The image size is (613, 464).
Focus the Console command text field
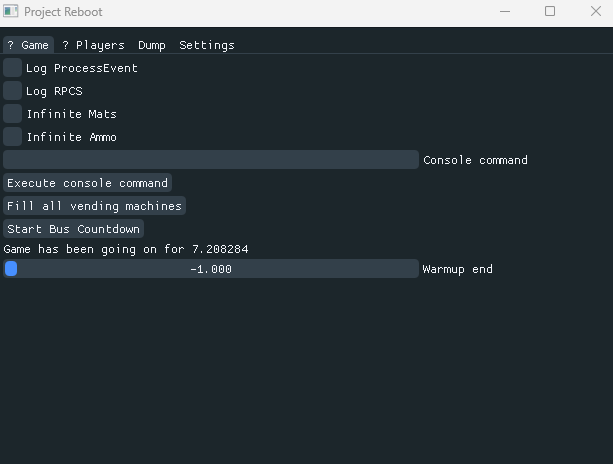[211, 160]
